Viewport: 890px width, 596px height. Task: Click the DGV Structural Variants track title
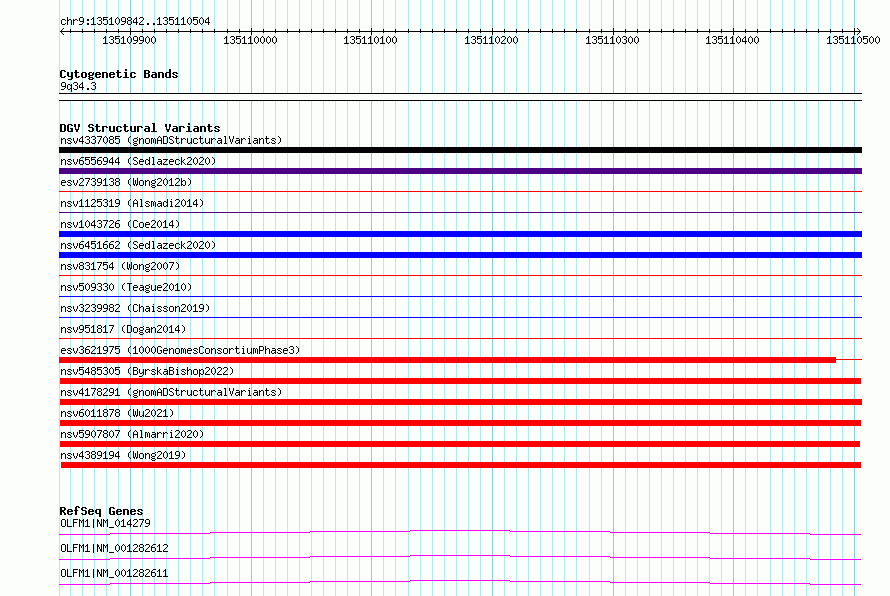click(140, 128)
